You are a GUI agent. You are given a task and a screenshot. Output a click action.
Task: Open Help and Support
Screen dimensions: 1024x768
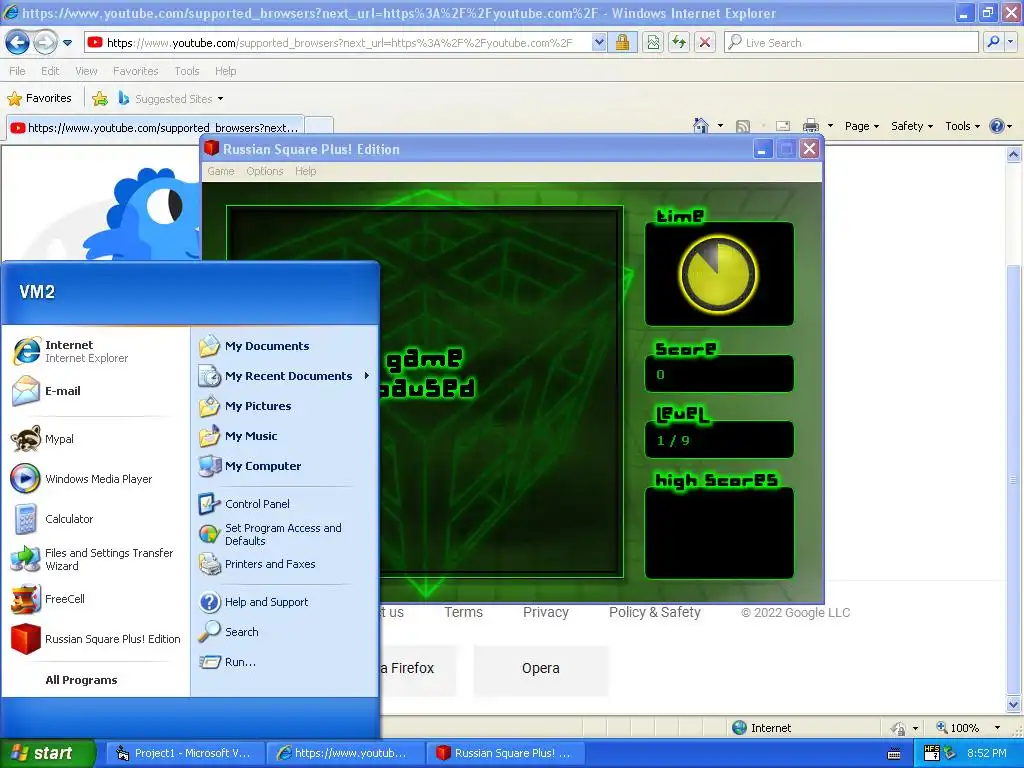coord(284,602)
